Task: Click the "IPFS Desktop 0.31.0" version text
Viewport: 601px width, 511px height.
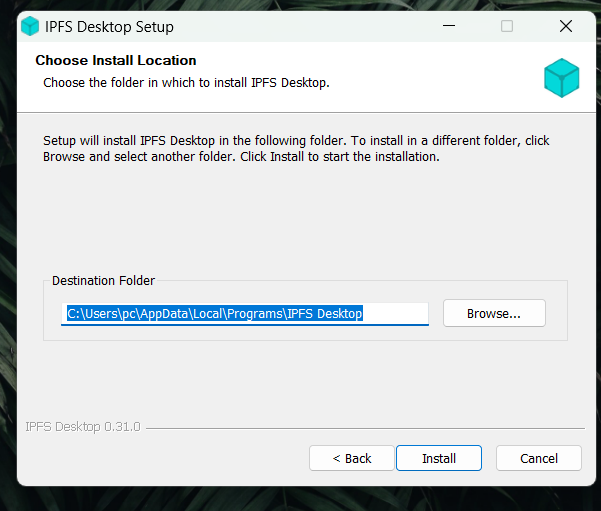Action: coord(83,427)
